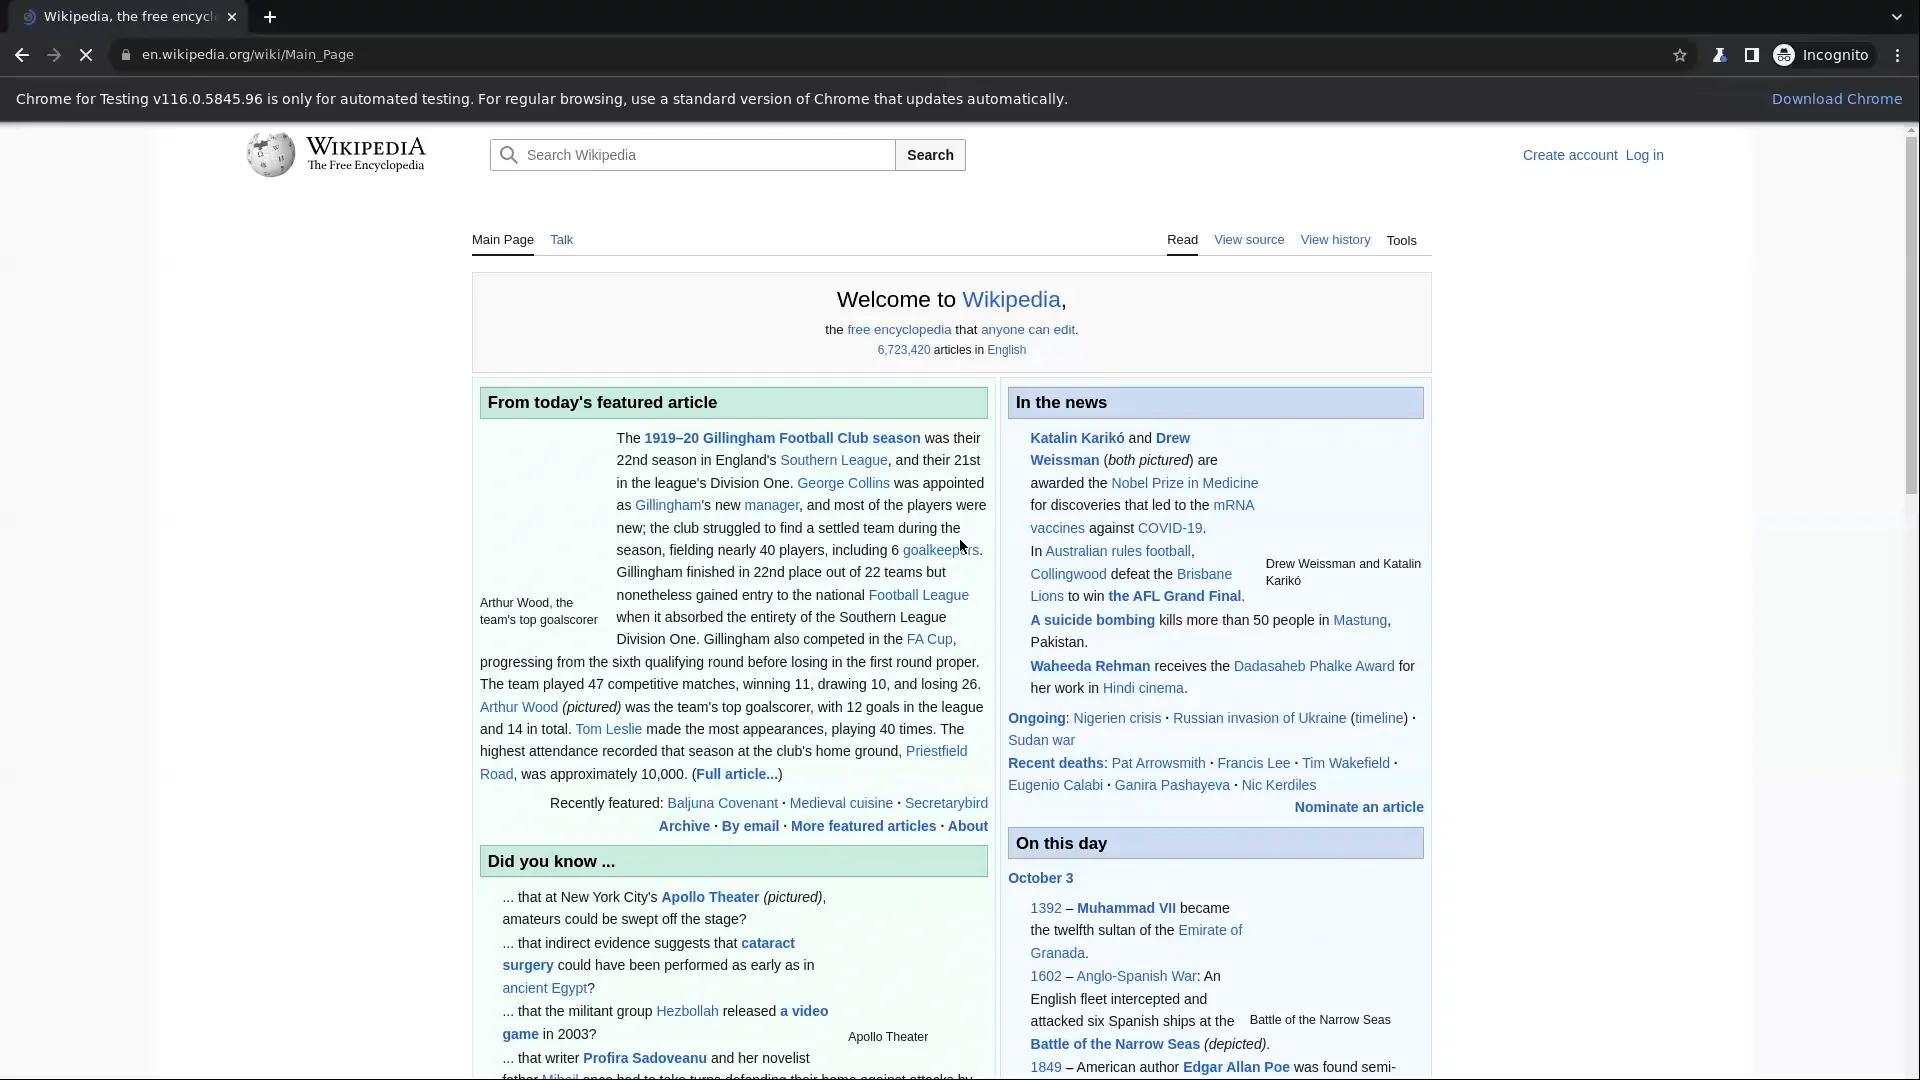Click the address bar URL
Screen dimensions: 1920x1080
pyautogui.click(x=248, y=55)
